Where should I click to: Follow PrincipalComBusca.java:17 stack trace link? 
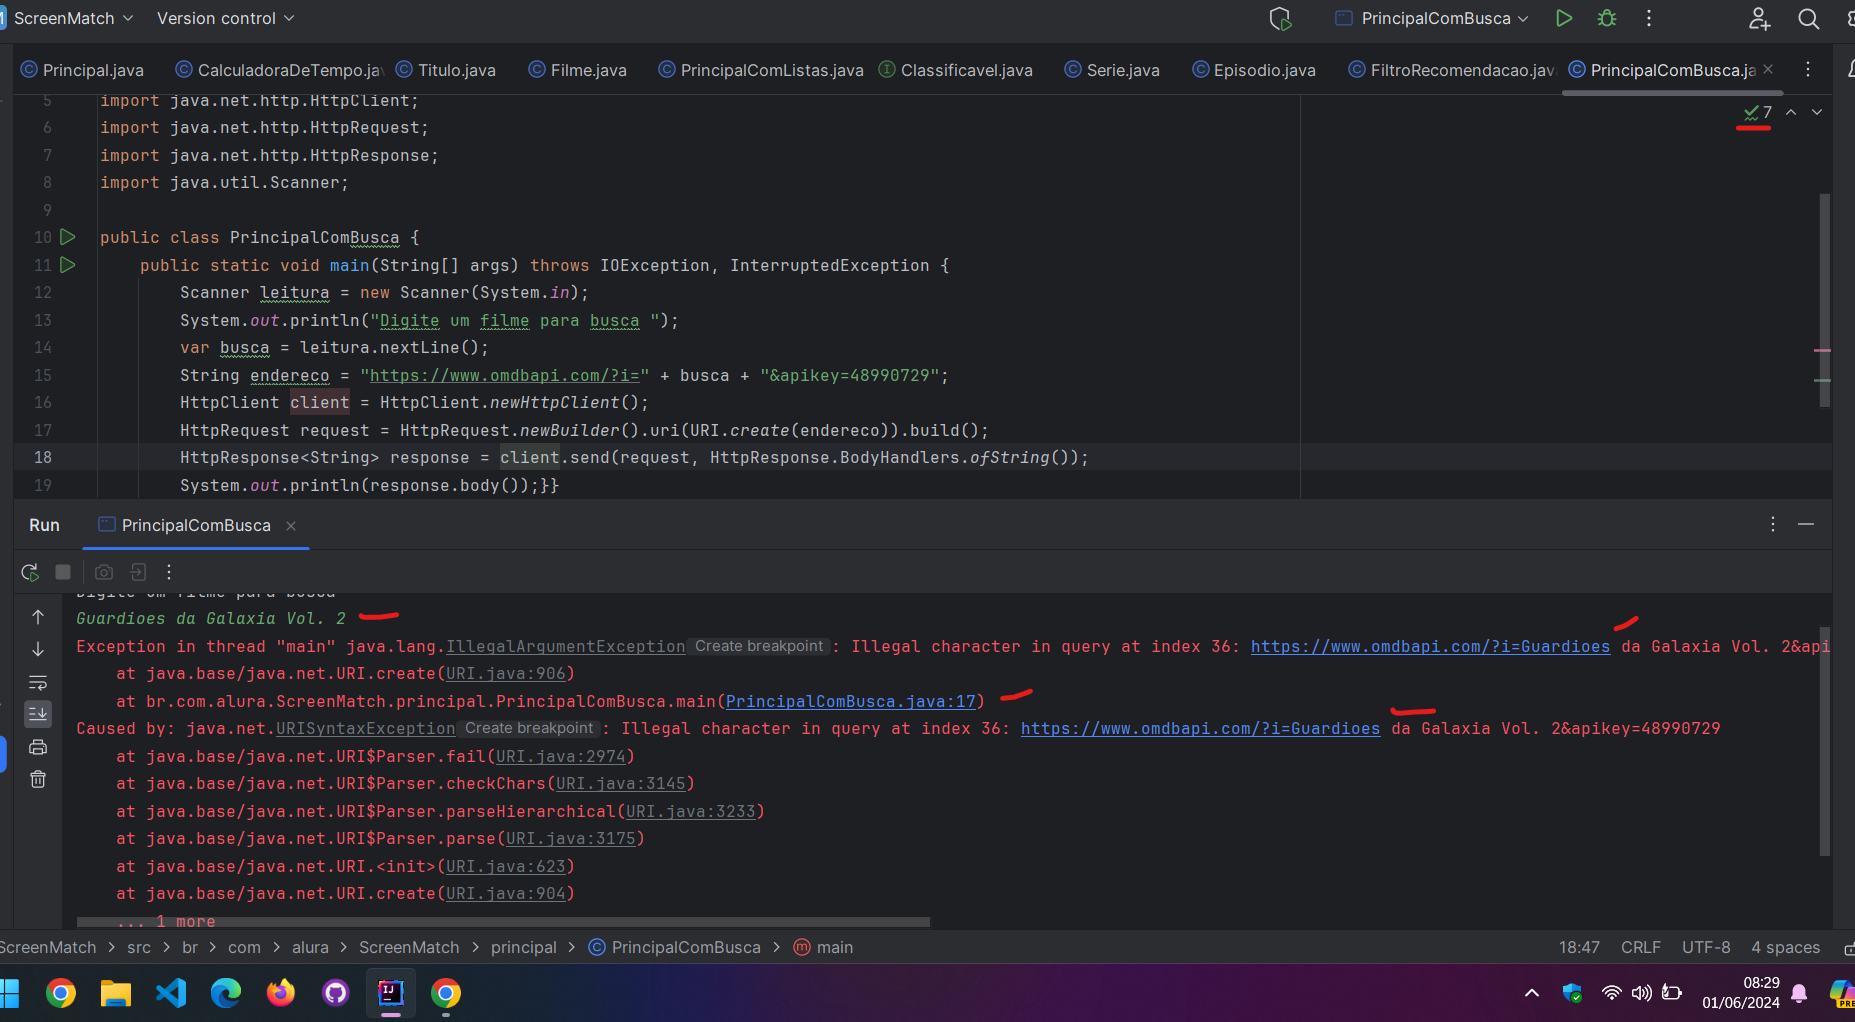click(850, 701)
